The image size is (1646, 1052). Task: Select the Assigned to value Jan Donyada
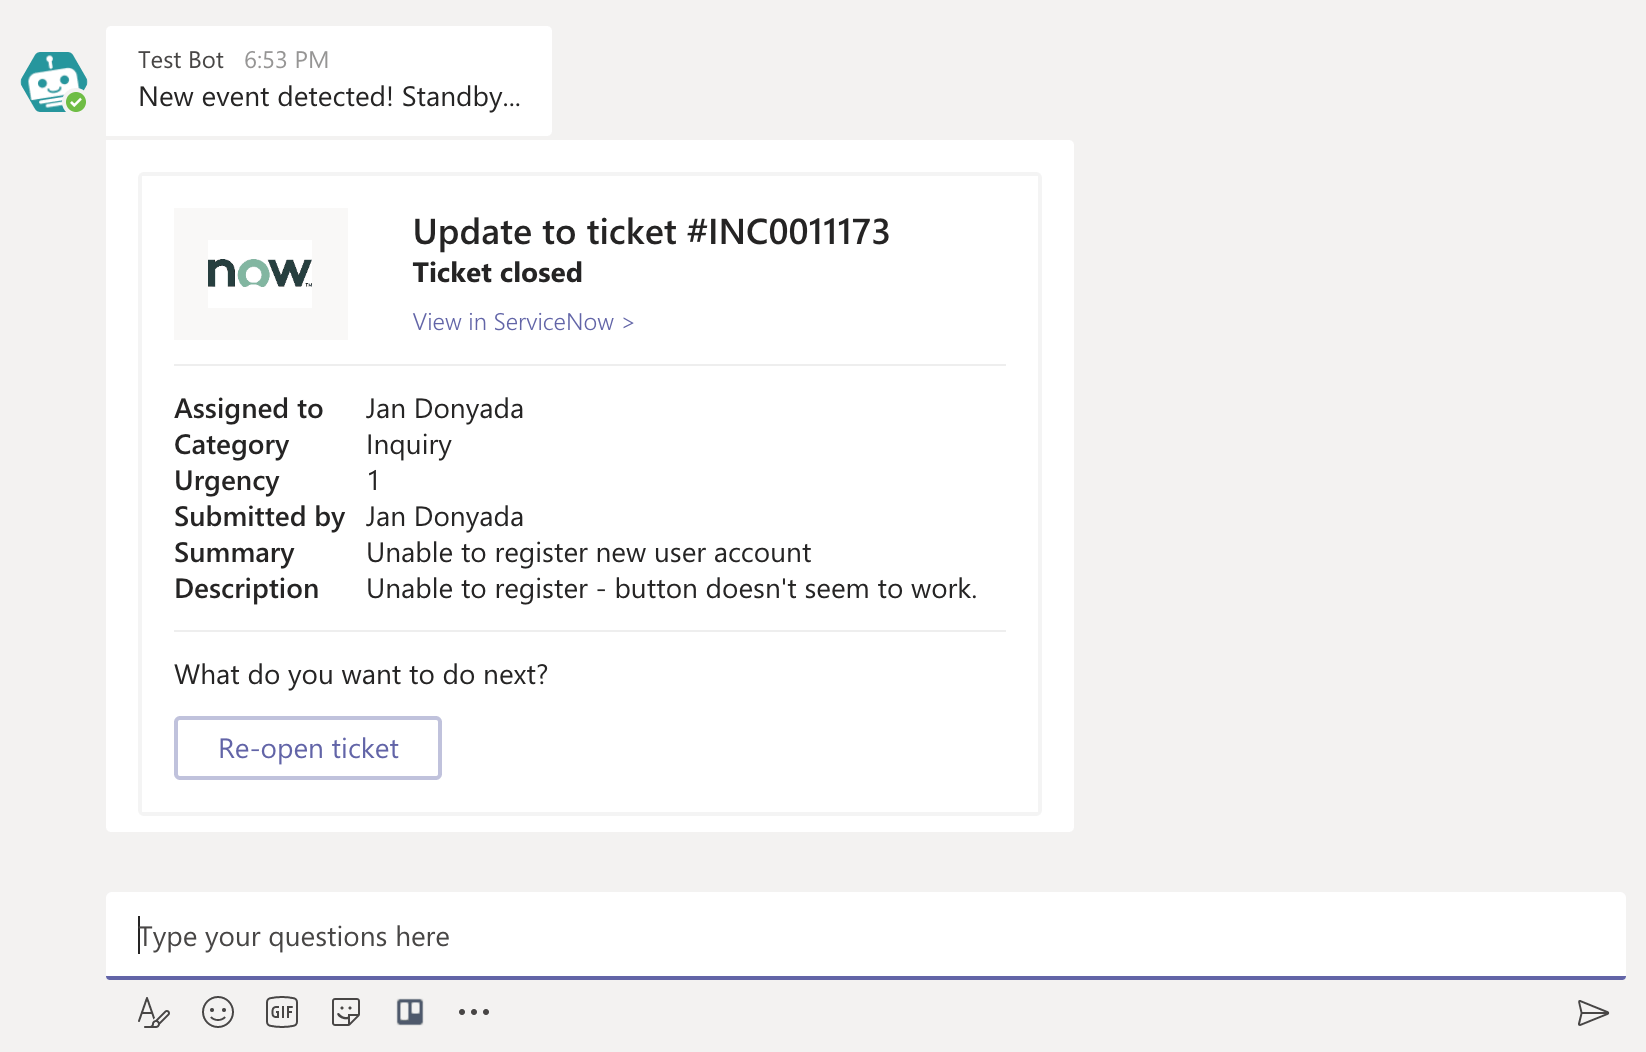[445, 409]
